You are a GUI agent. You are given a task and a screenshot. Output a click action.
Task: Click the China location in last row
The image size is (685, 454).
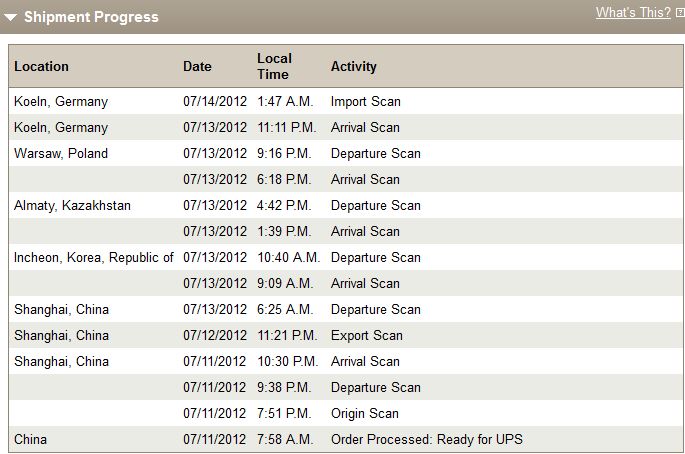[x=30, y=439]
